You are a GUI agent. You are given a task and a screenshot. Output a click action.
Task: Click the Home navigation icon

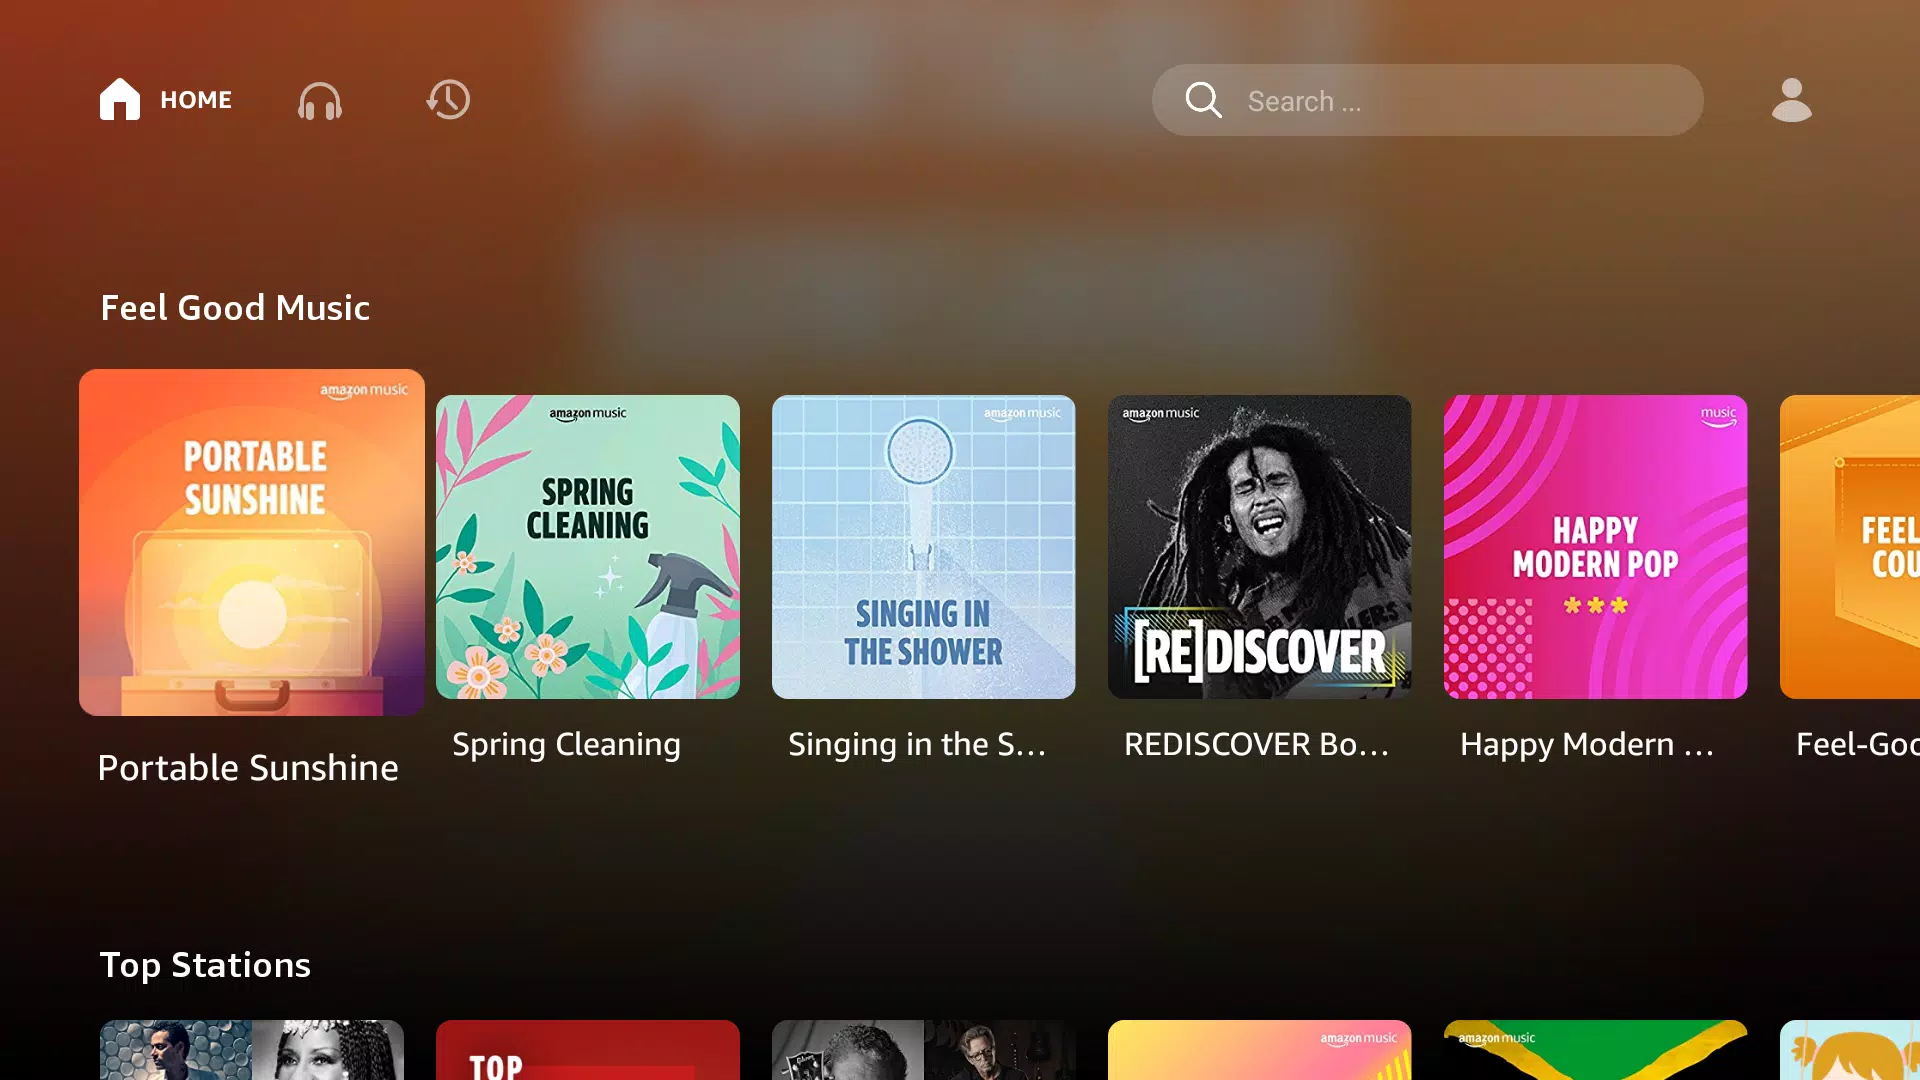coord(120,100)
